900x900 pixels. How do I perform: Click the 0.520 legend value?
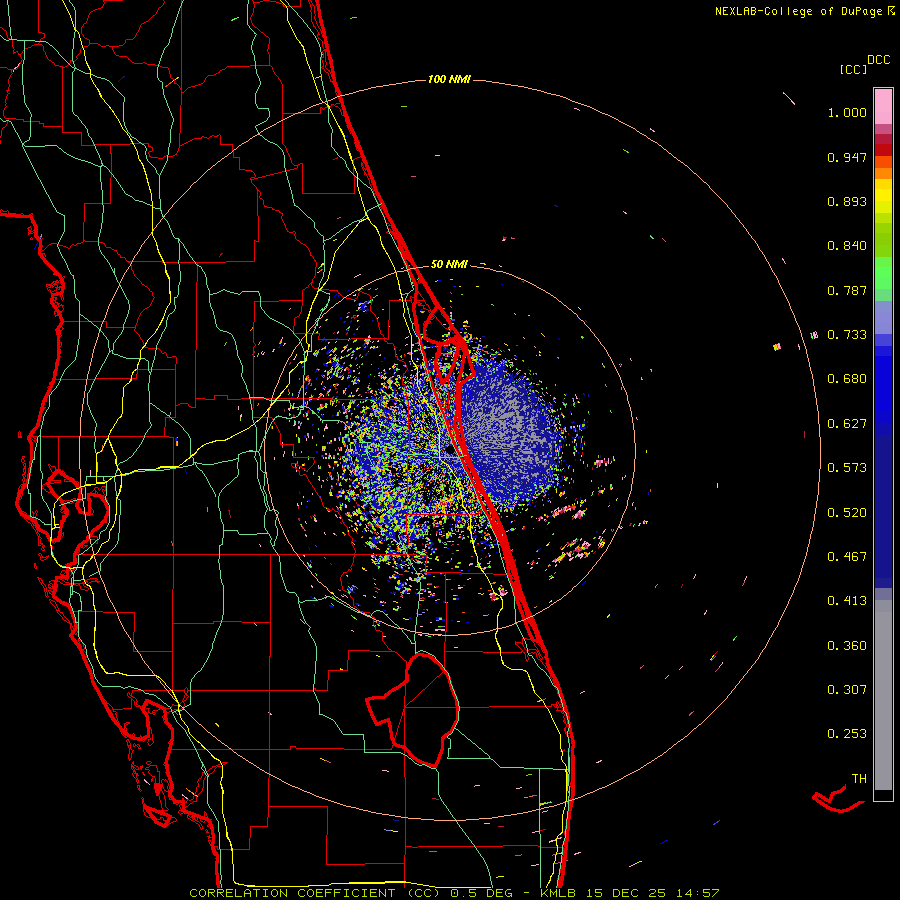coord(847,513)
